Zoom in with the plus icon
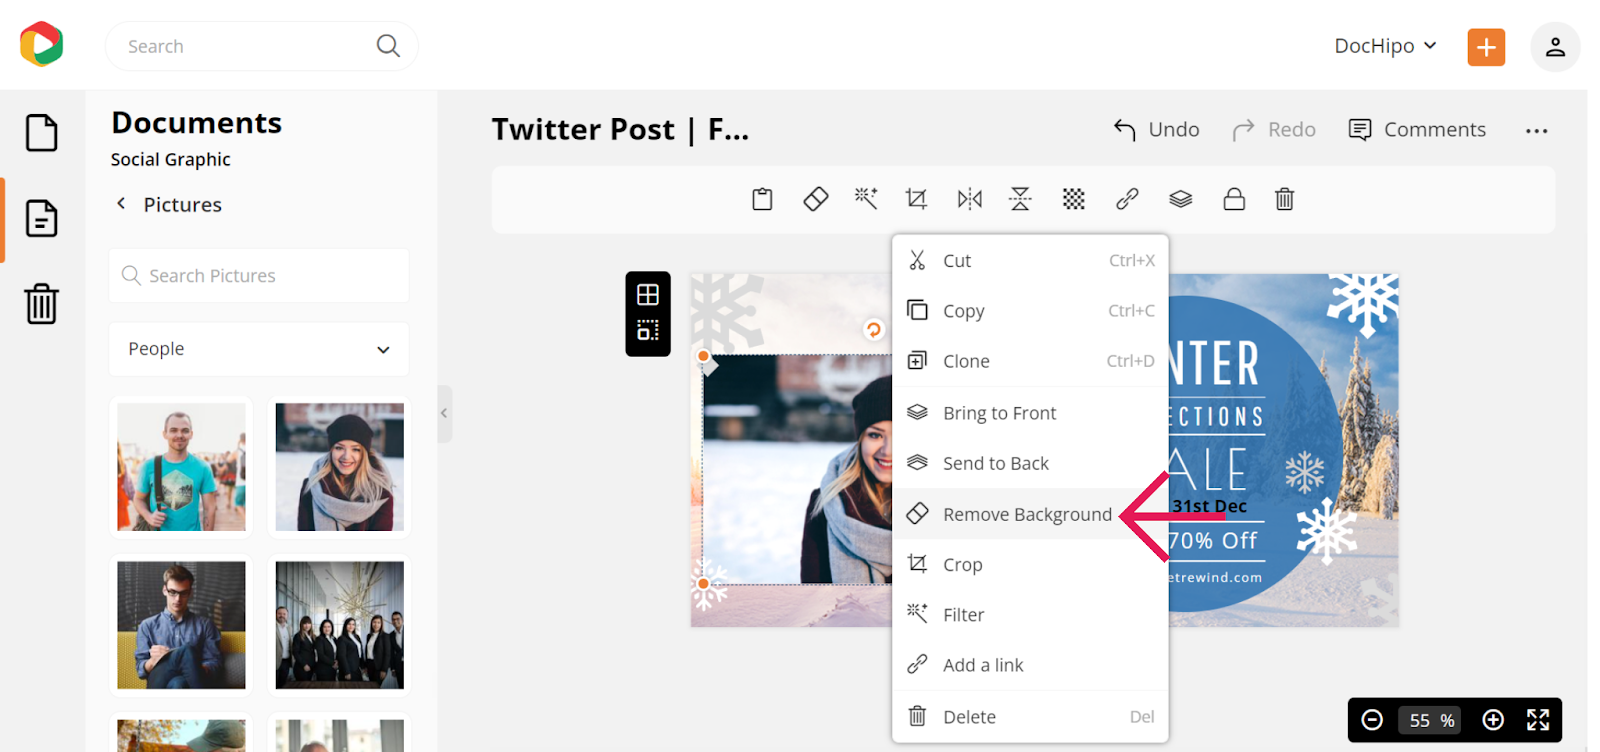The width and height of the screenshot is (1600, 752). pos(1493,720)
